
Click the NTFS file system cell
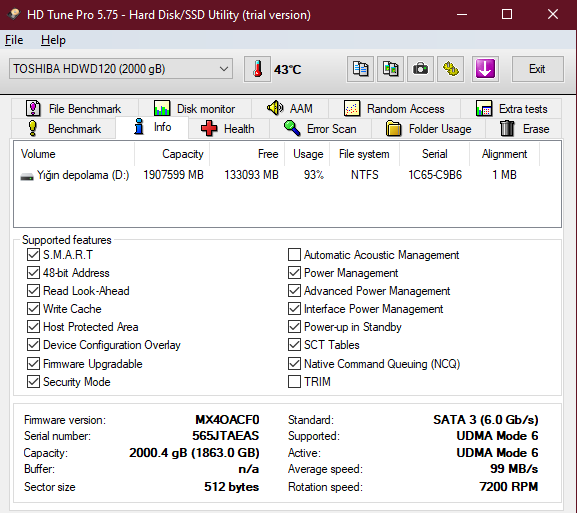tap(364, 175)
